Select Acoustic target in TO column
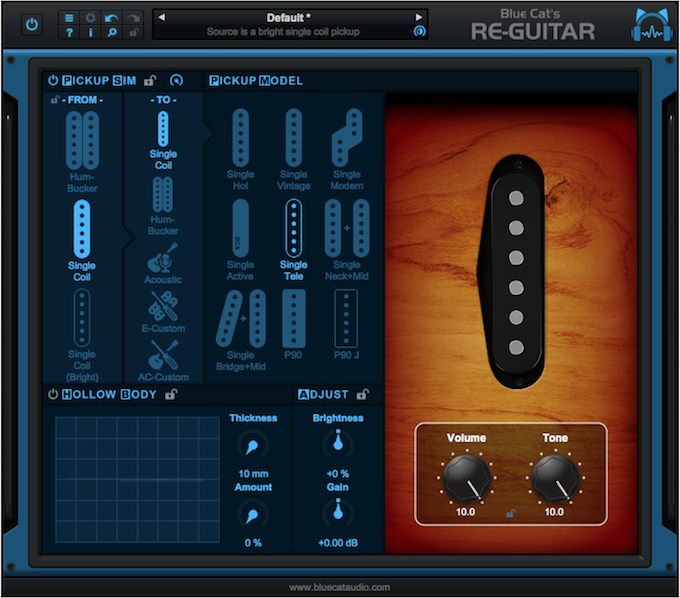 [x=163, y=263]
